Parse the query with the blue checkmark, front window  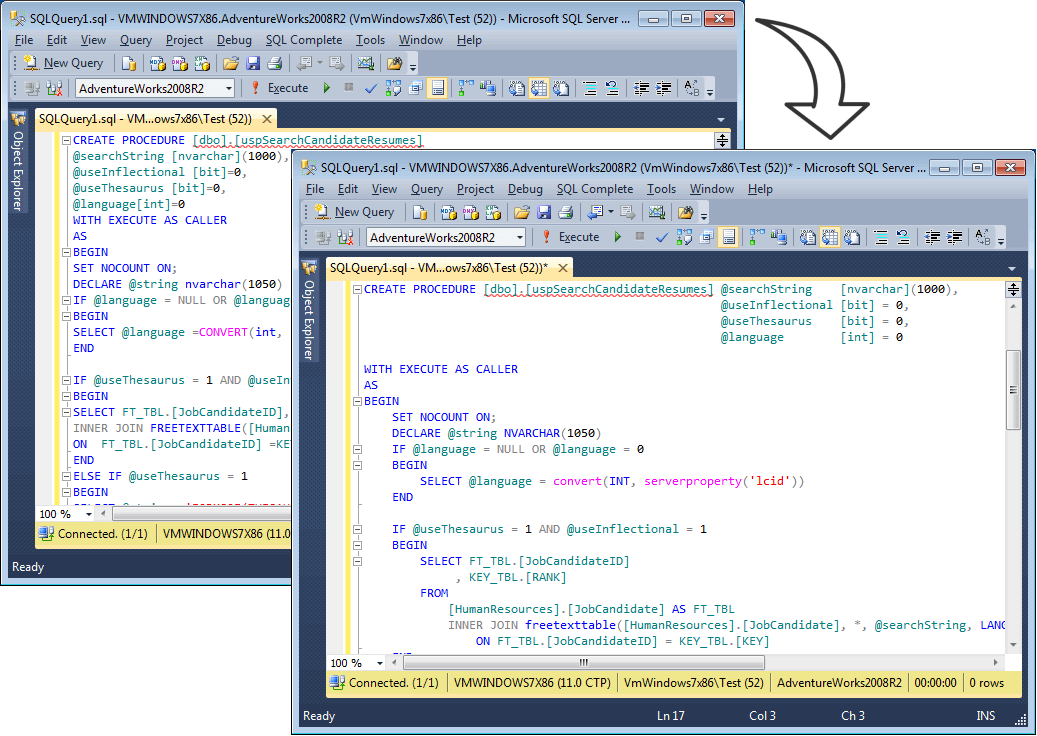[x=661, y=237]
